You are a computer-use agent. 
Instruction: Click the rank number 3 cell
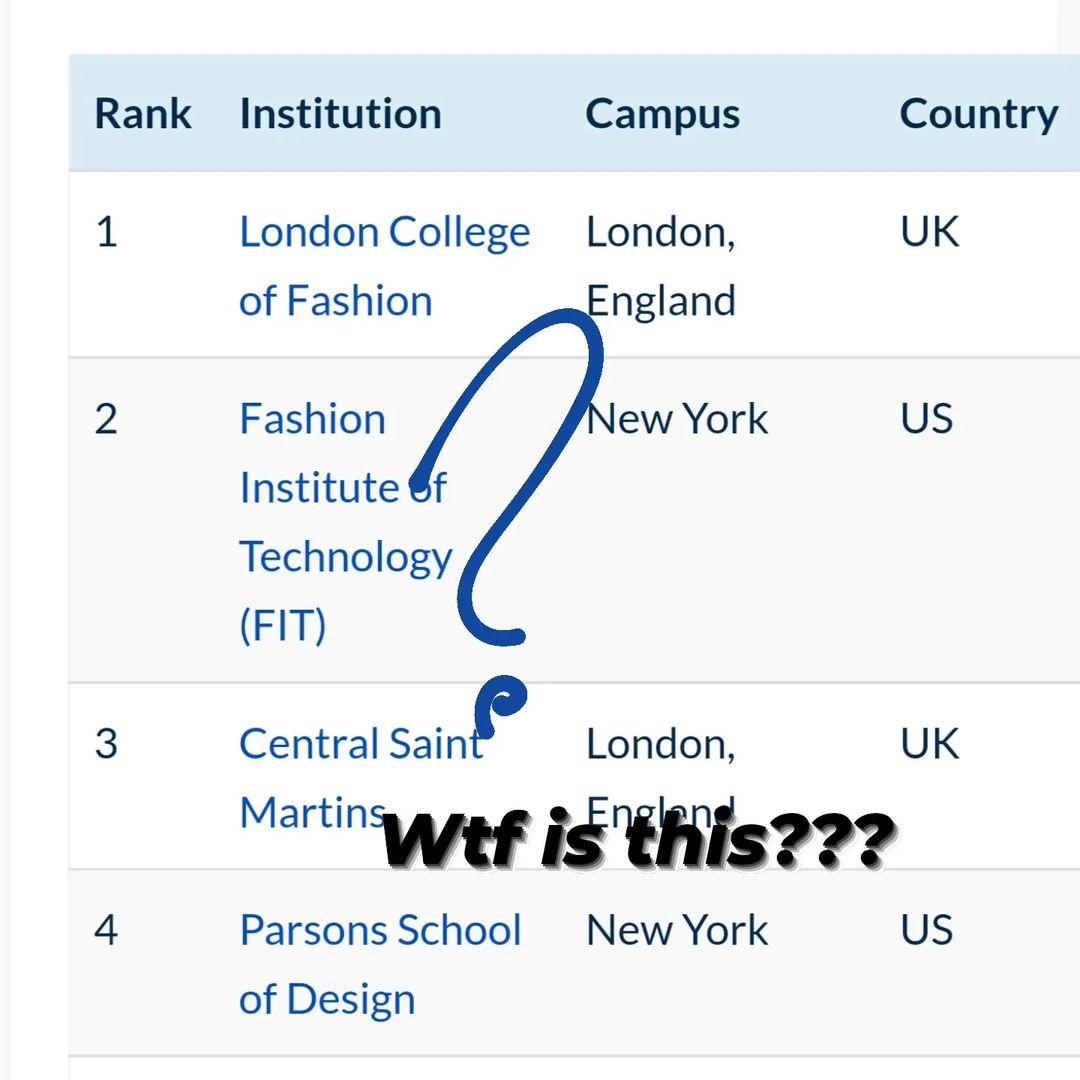coord(106,744)
